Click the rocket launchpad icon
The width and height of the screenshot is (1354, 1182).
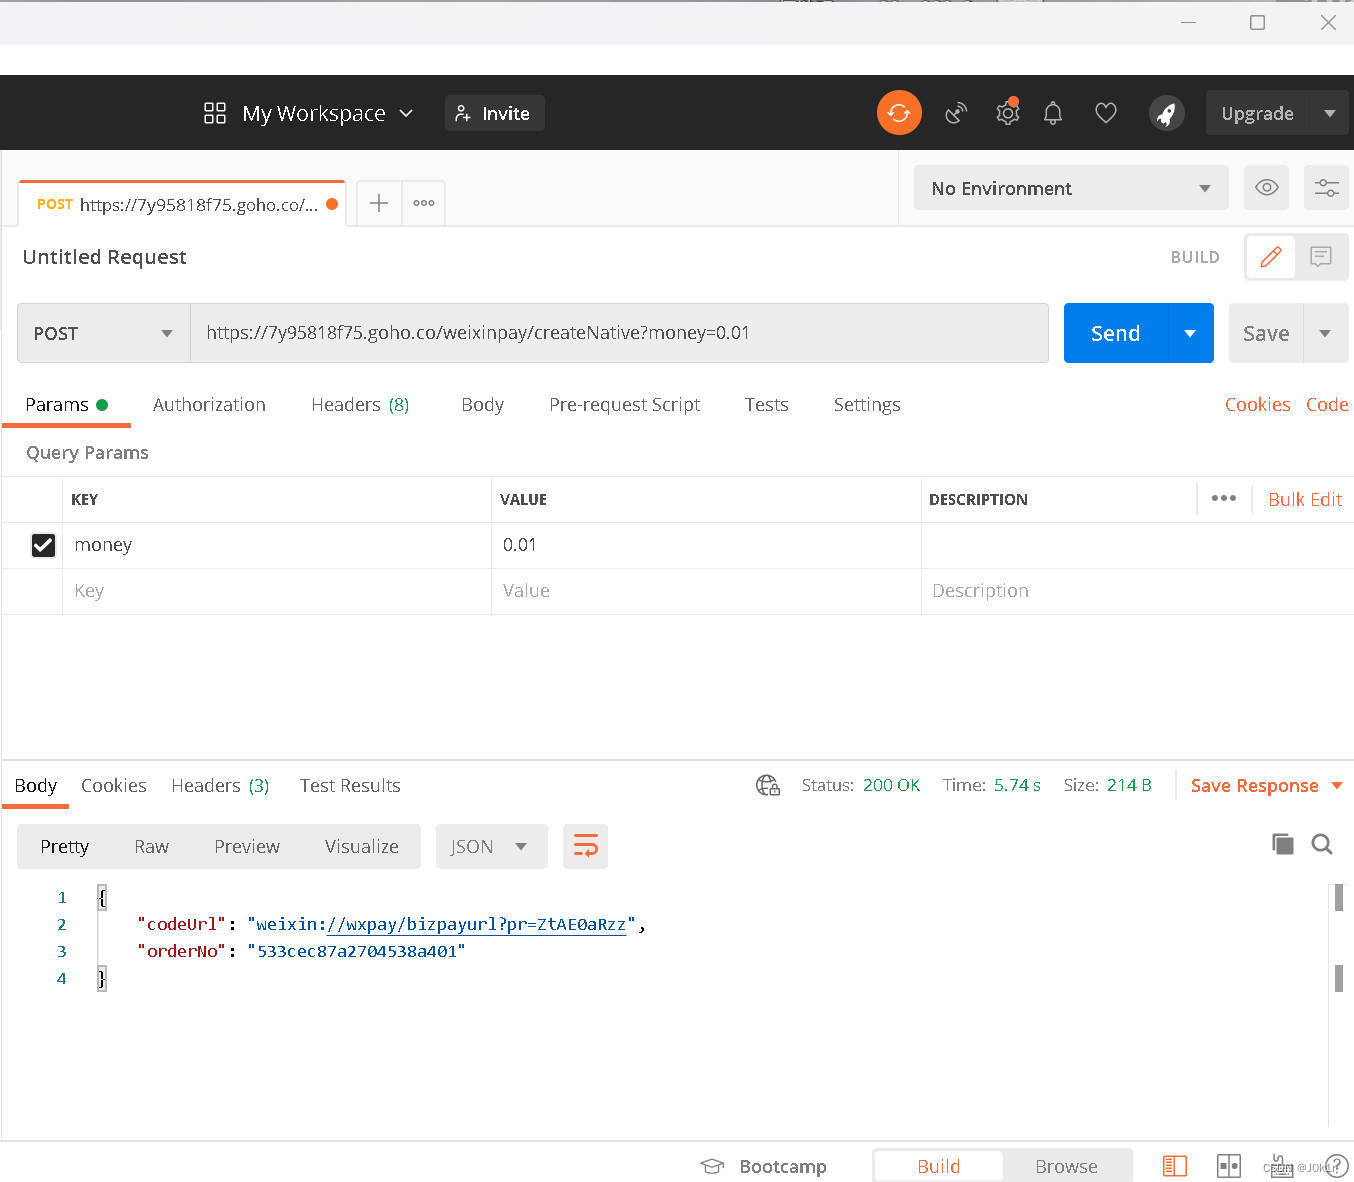point(1166,113)
